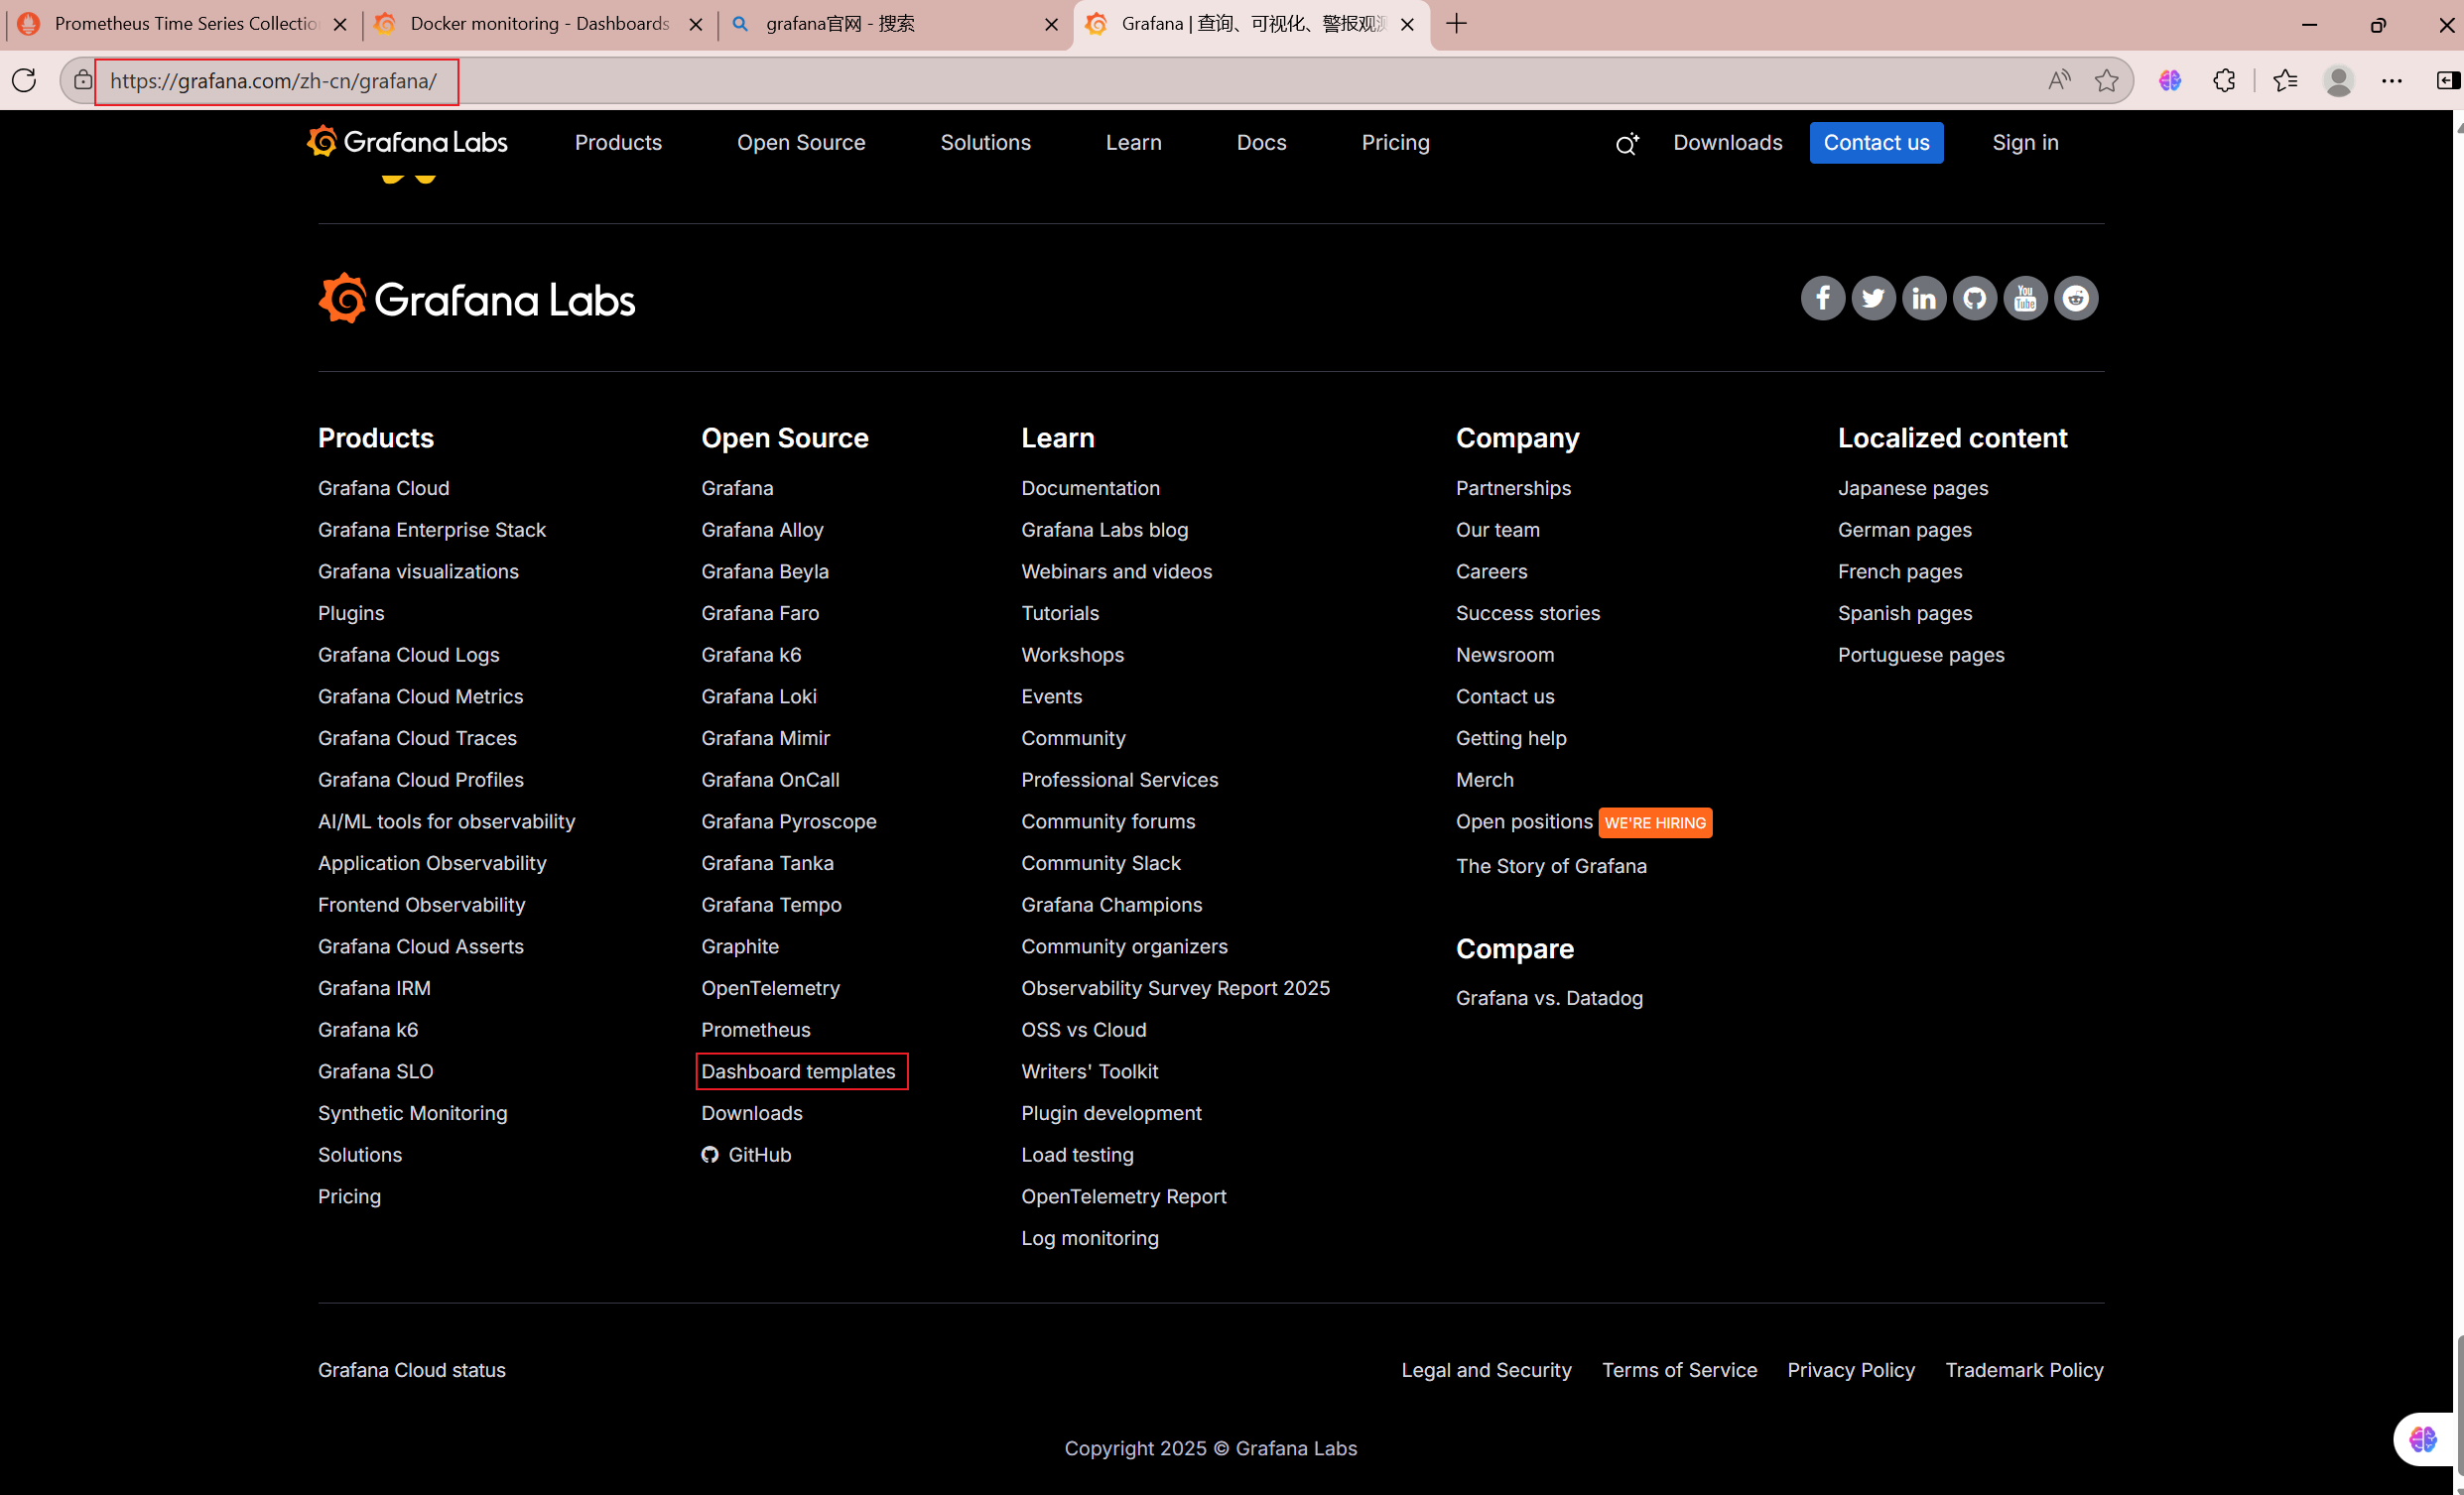Screen dimensions: 2464x1495
Task: Open the Grafana Cloud link
Action: 383,488
